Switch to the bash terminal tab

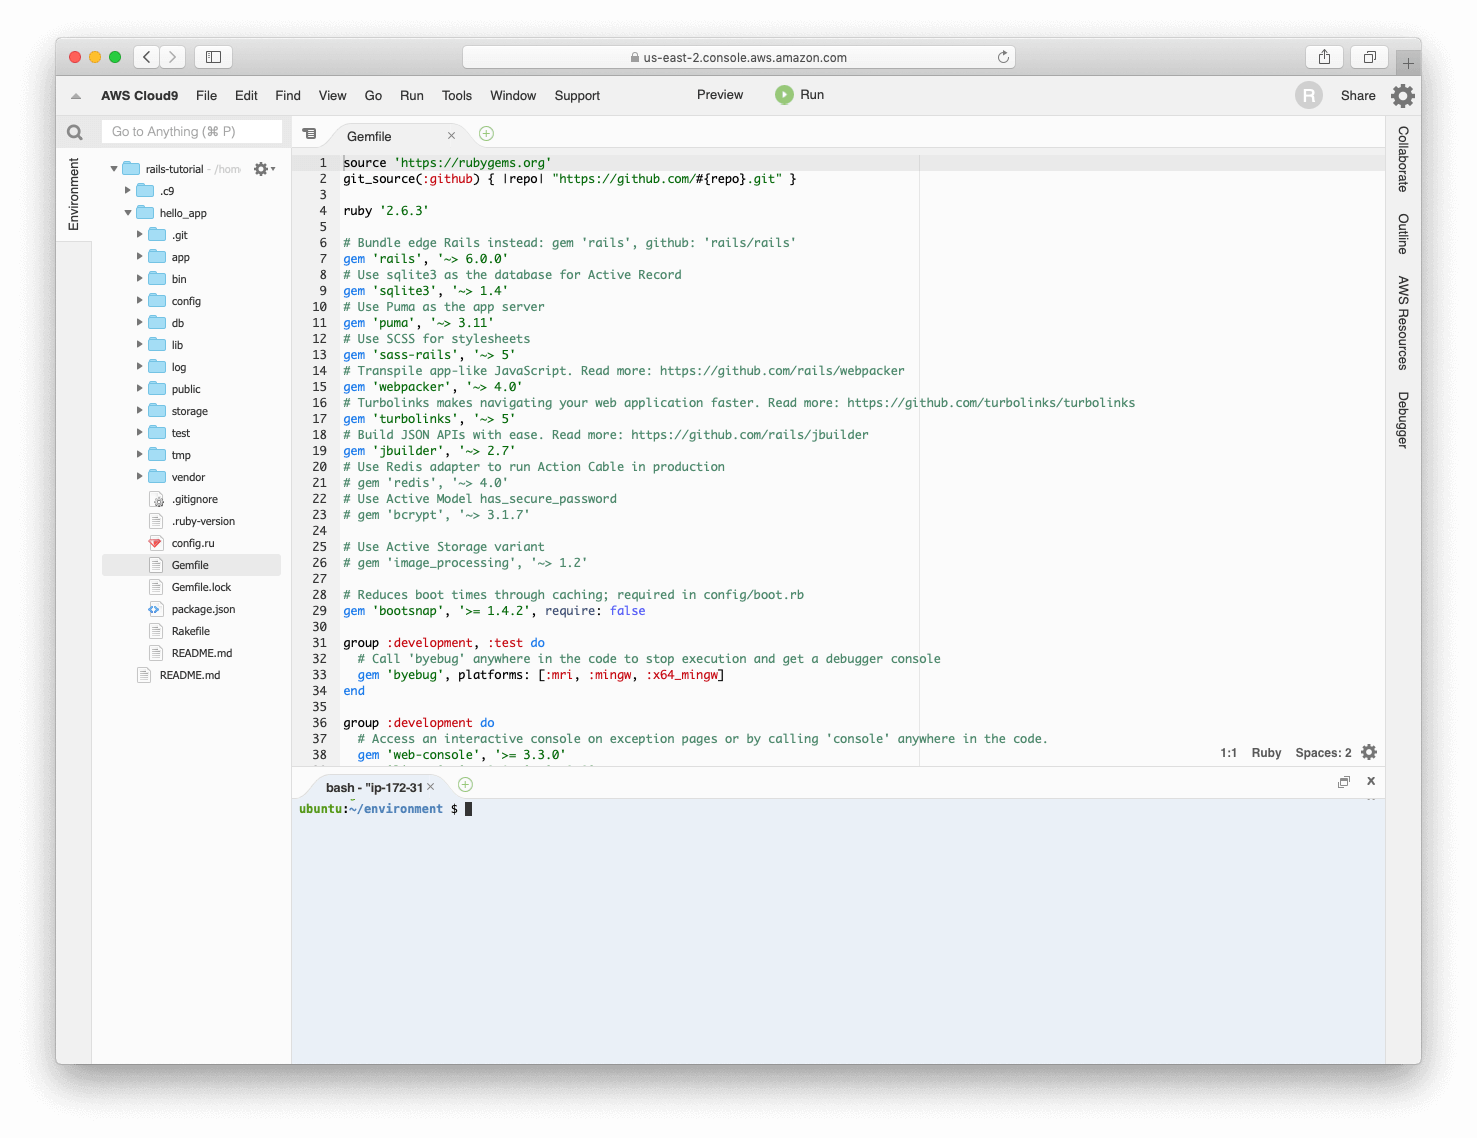374,787
